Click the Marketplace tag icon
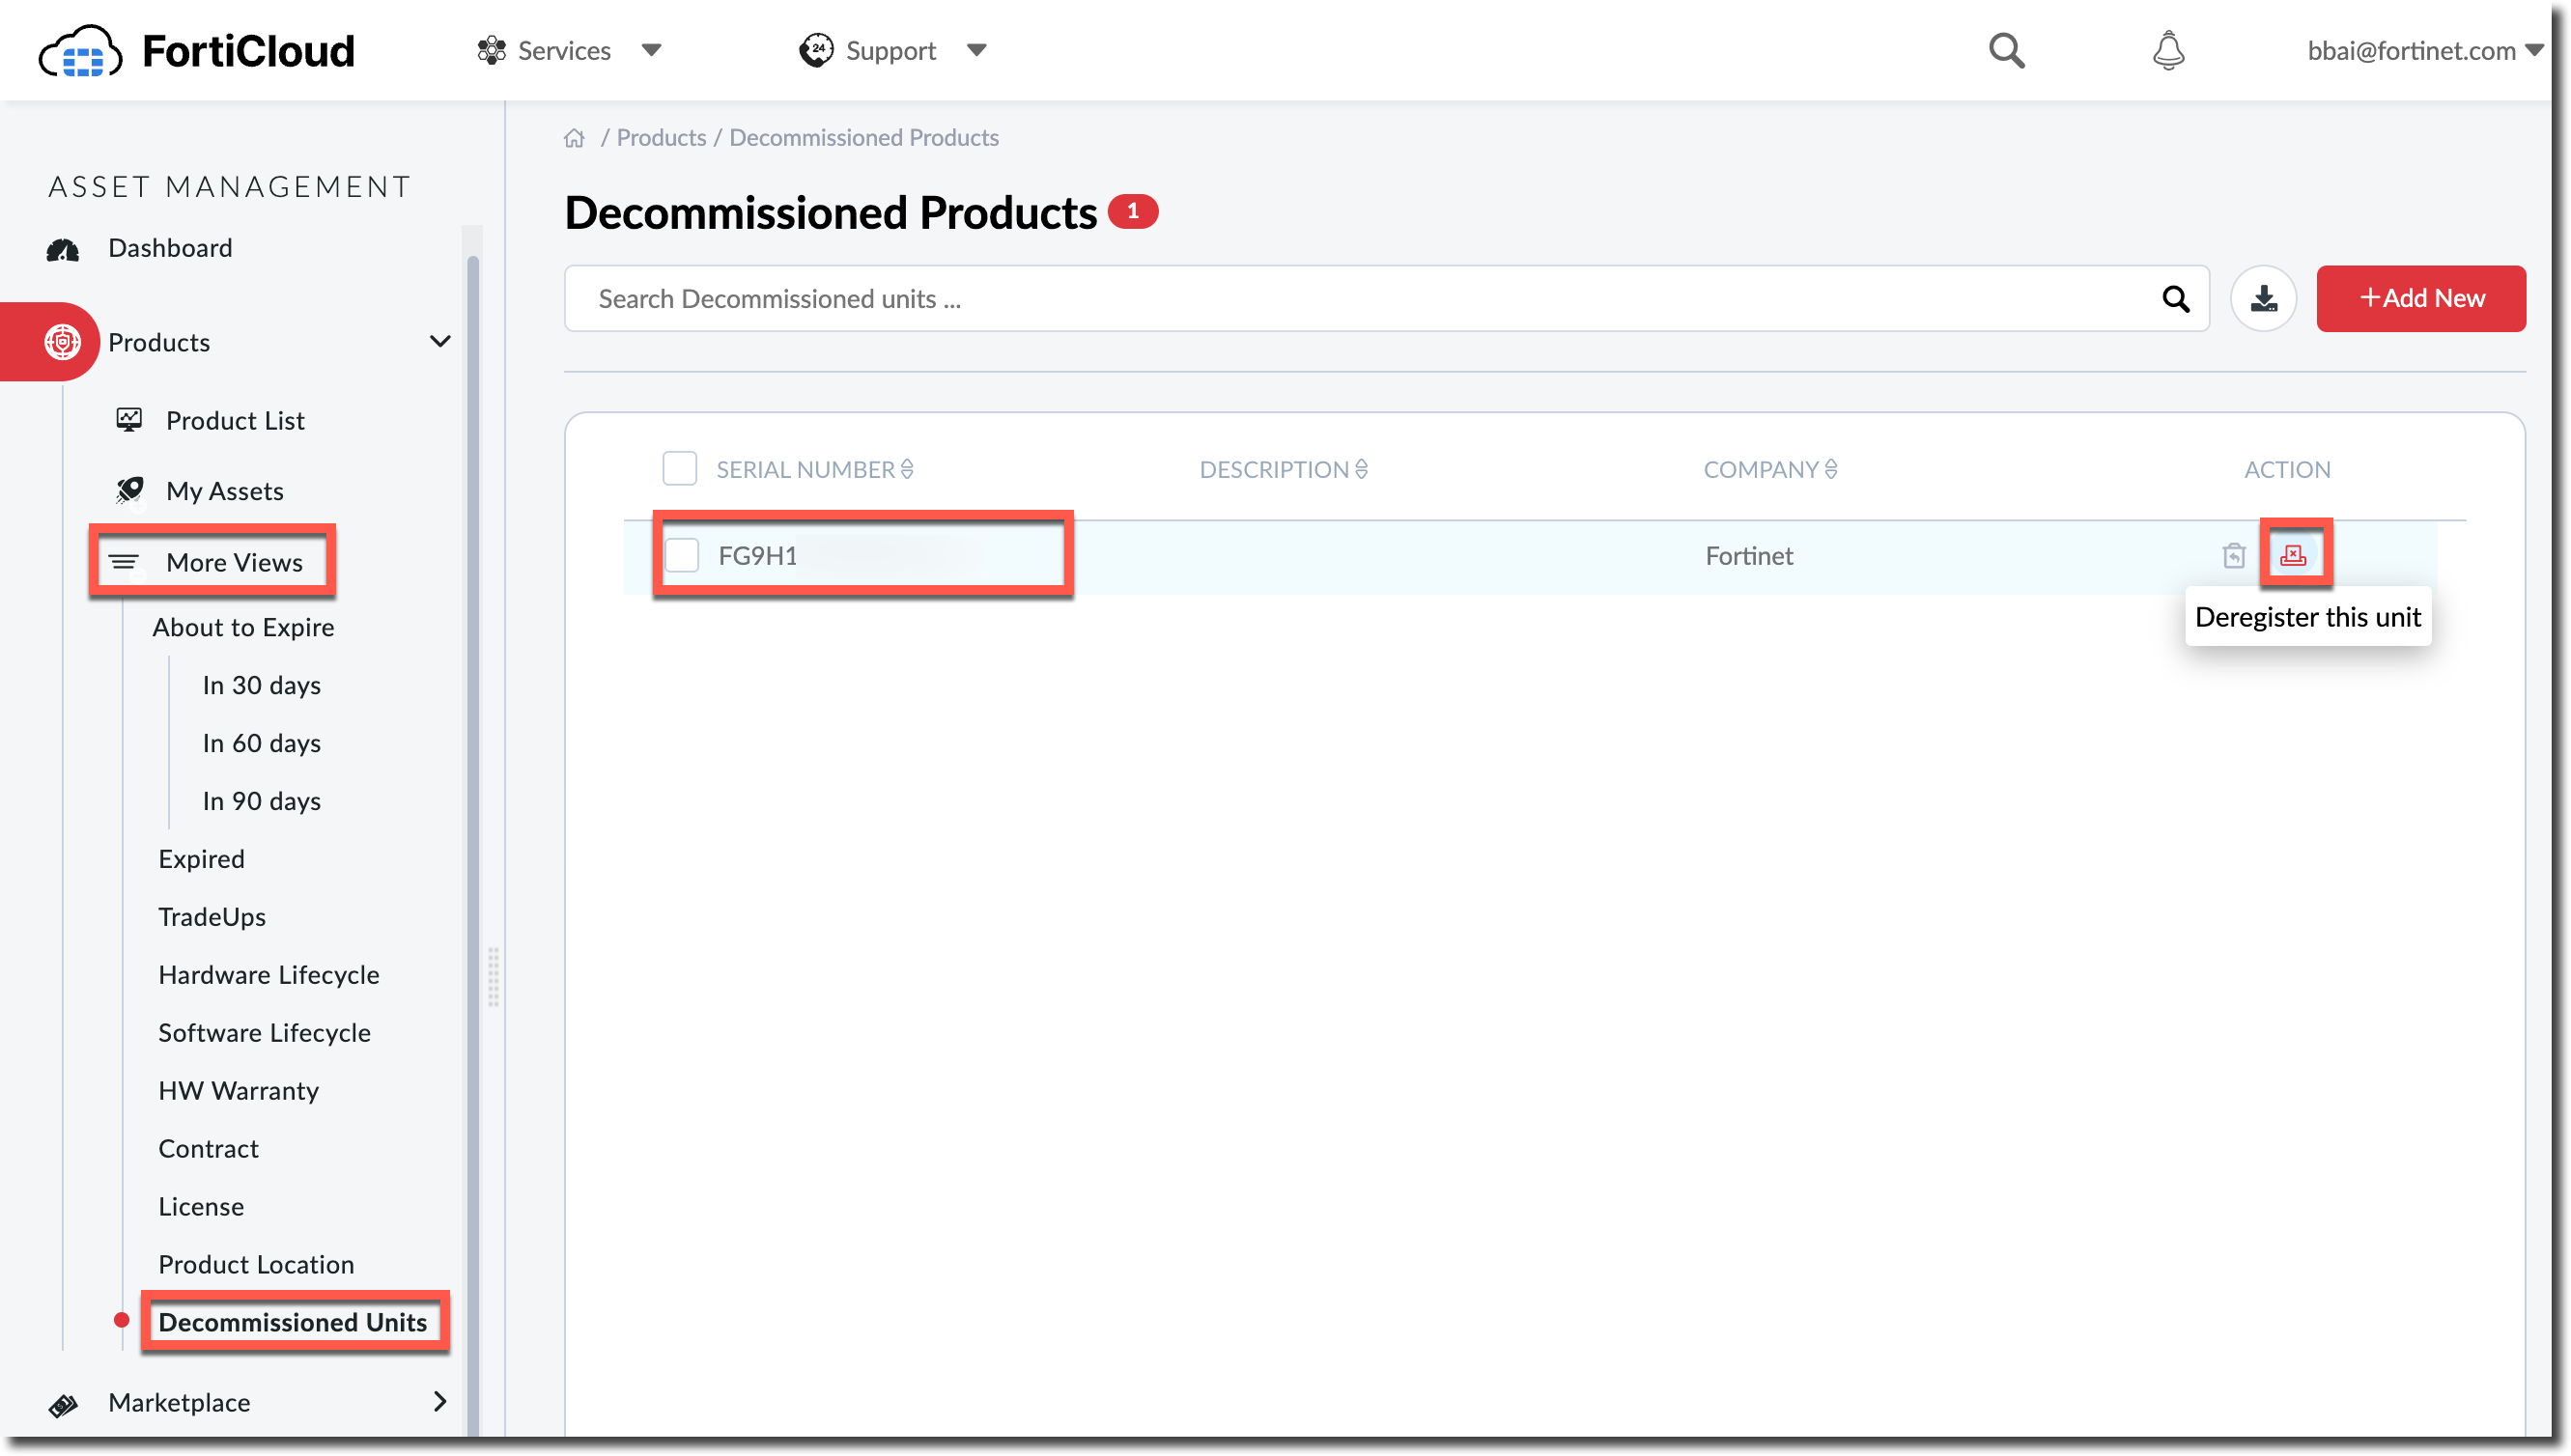The image size is (2571, 1456). (x=63, y=1404)
